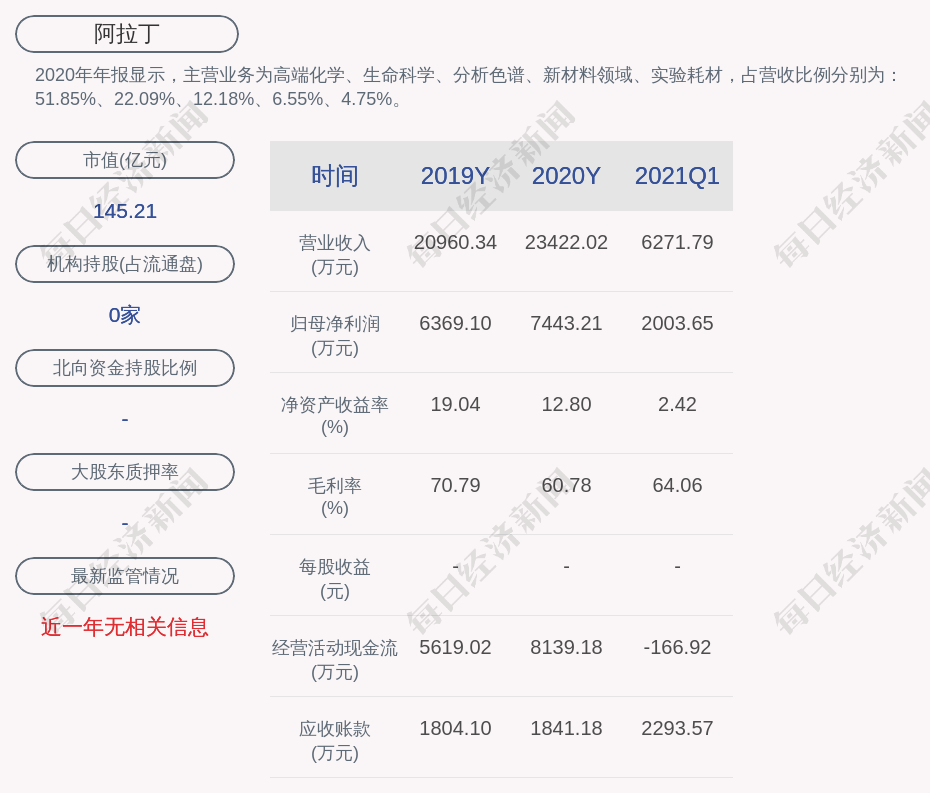Click revenue value 23422.02
This screenshot has width=930, height=793.
[x=566, y=243]
